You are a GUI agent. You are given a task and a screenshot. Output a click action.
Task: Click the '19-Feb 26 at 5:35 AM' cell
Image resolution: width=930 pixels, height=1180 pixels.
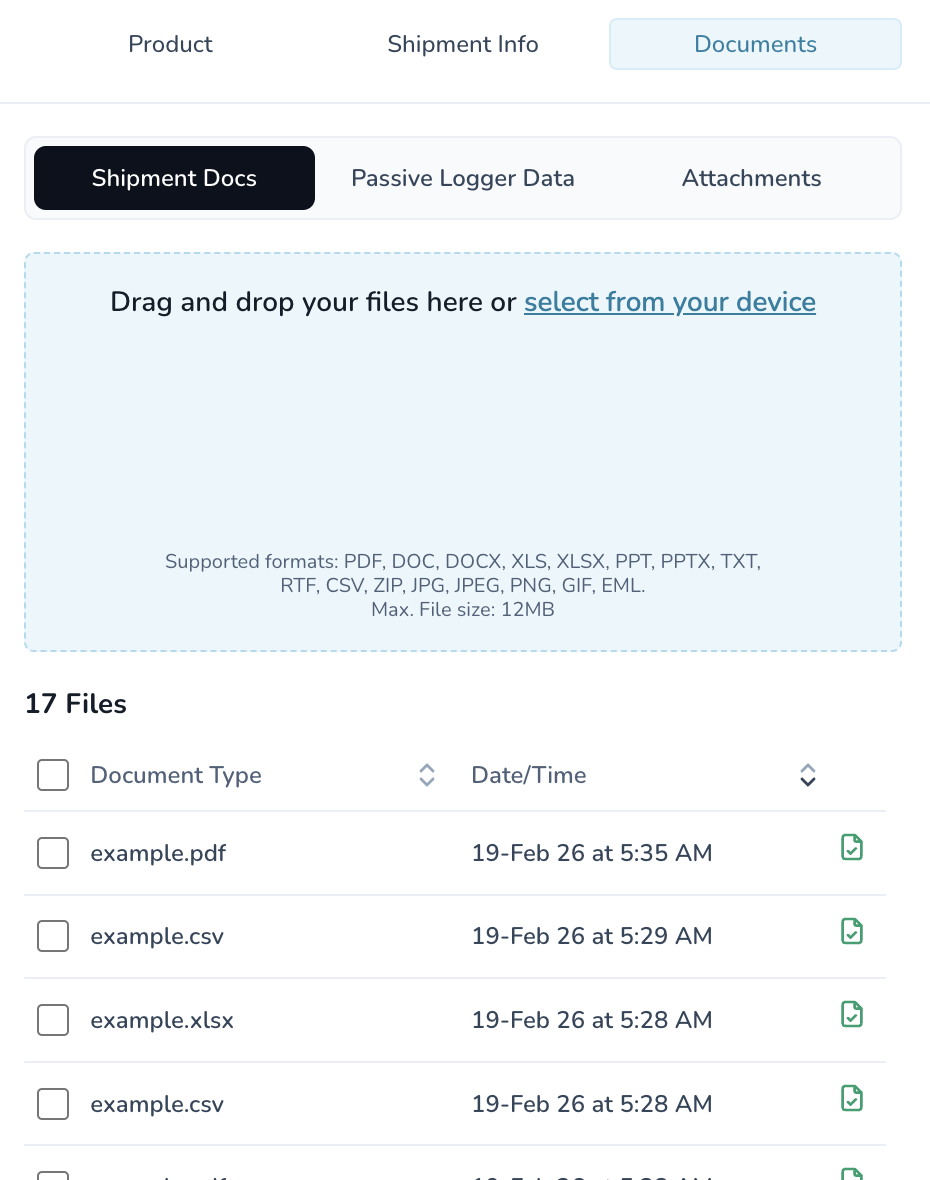click(592, 853)
